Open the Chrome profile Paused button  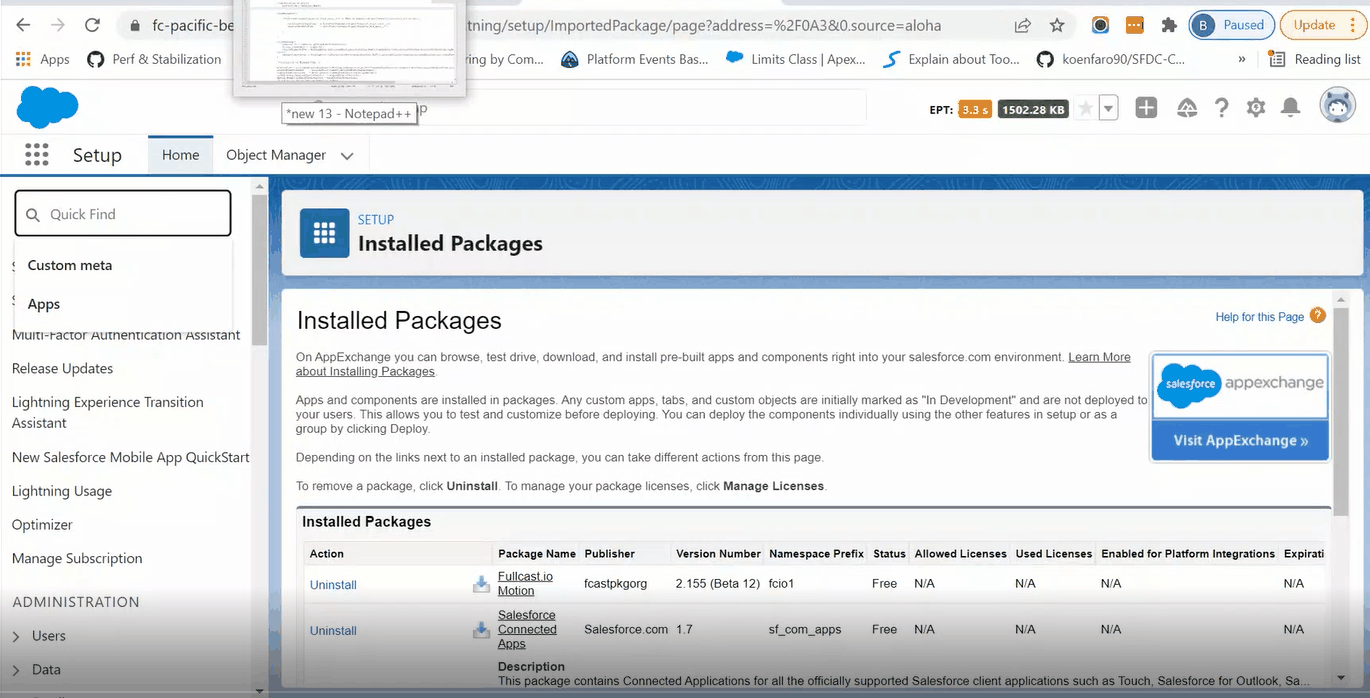(x=1230, y=25)
